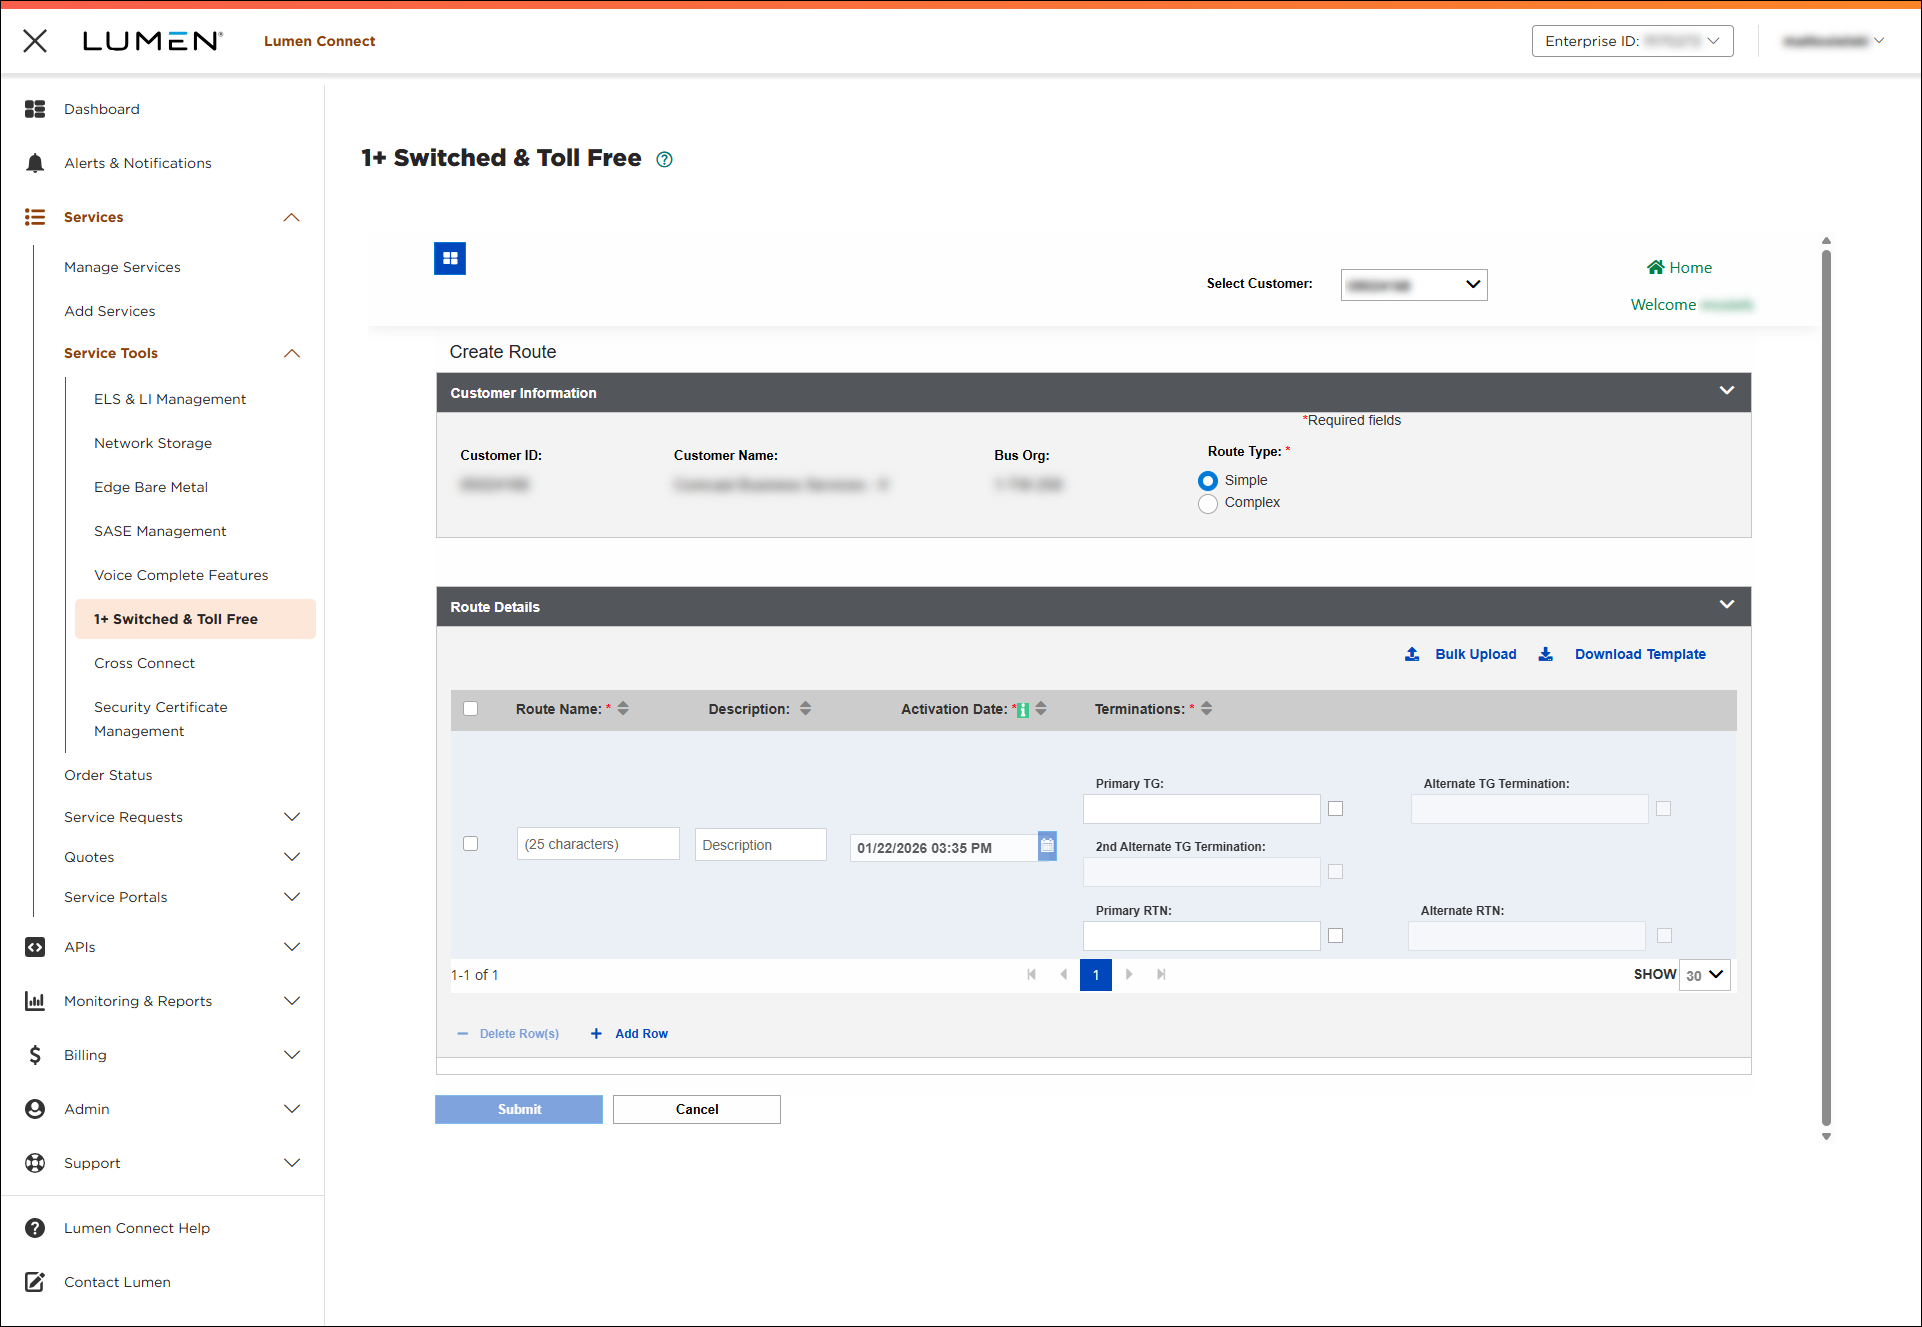Click the APIs code icon
This screenshot has width=1922, height=1327.
tap(35, 947)
